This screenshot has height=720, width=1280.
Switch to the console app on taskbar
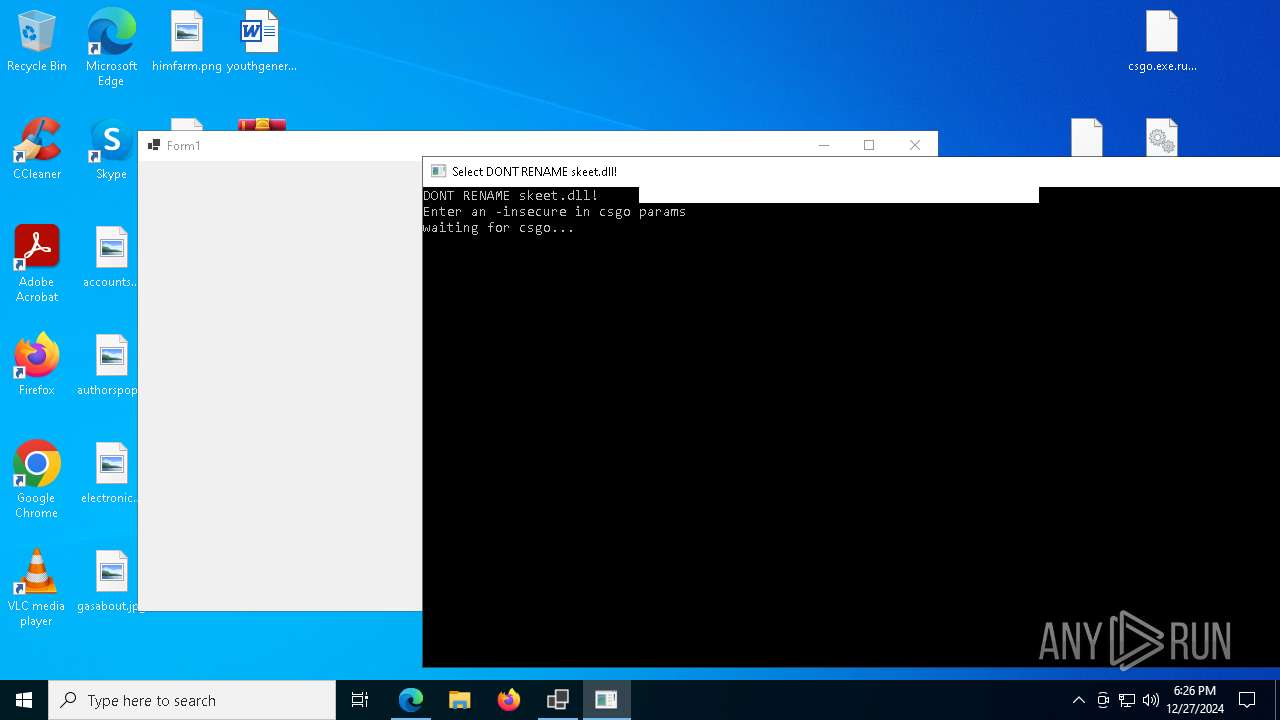point(606,700)
